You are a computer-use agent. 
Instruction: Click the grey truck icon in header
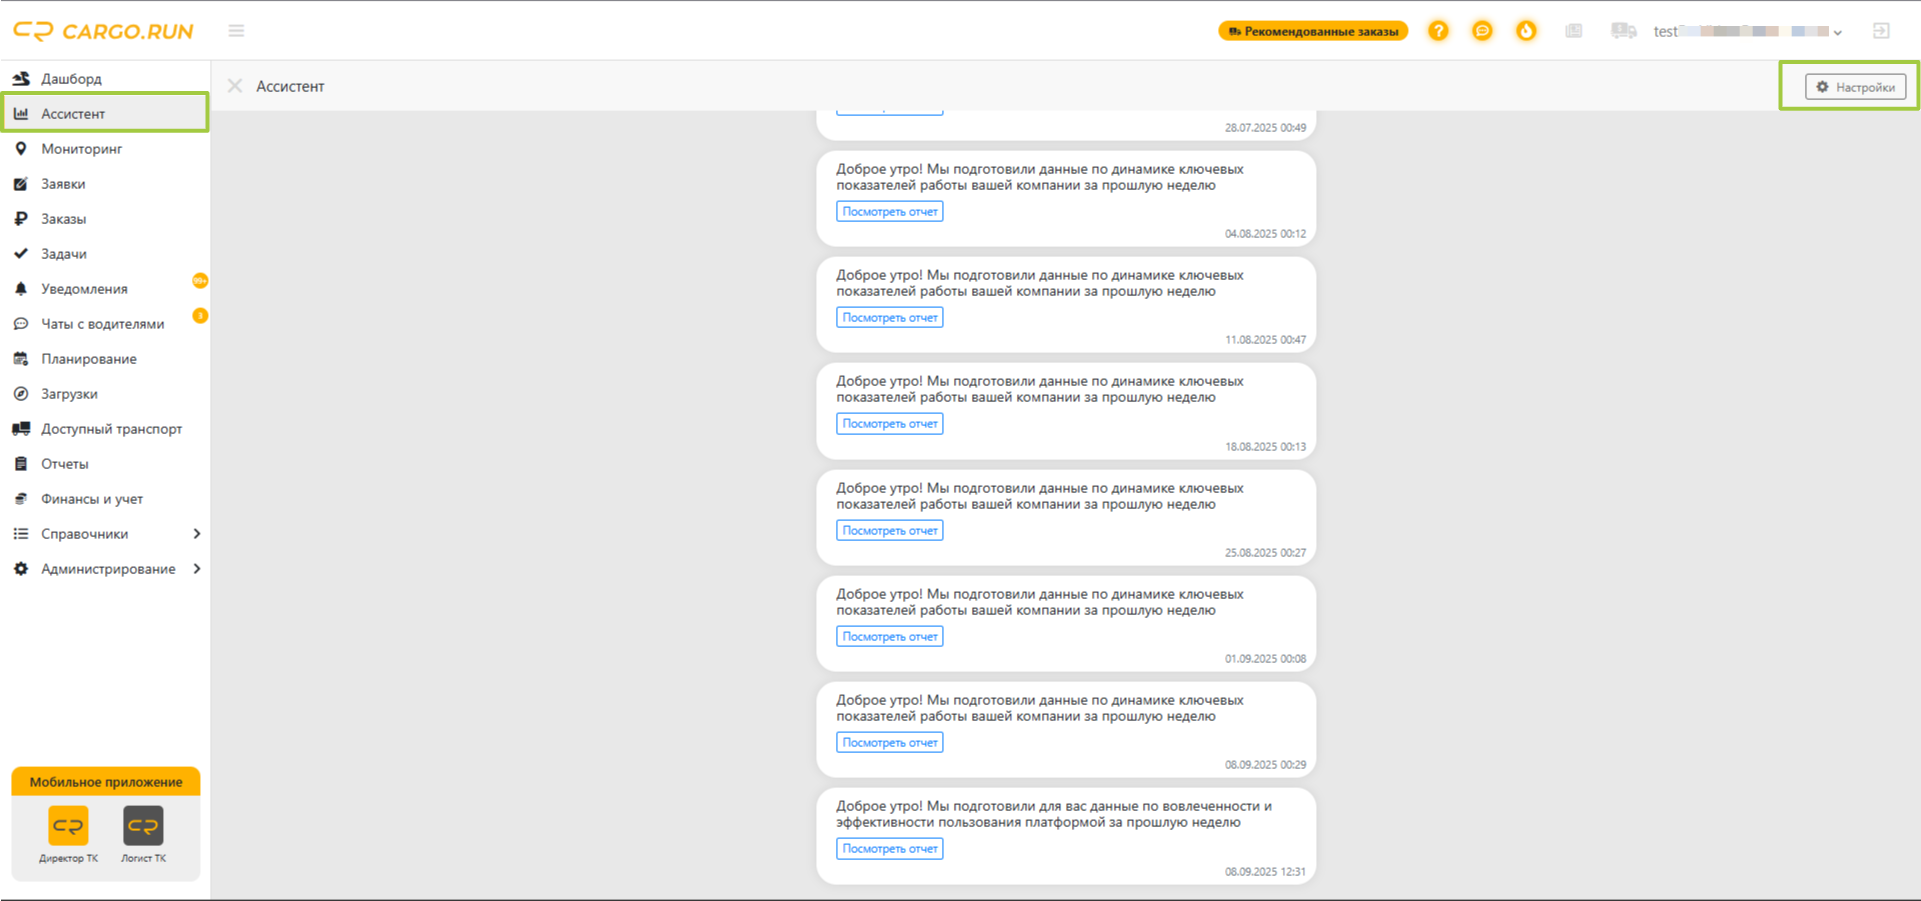[1623, 31]
